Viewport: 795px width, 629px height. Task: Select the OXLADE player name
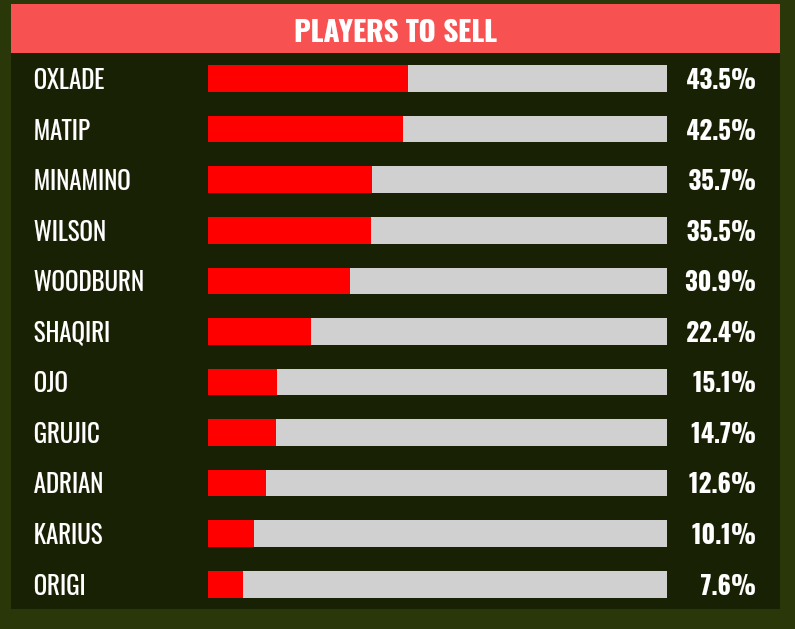tap(69, 79)
